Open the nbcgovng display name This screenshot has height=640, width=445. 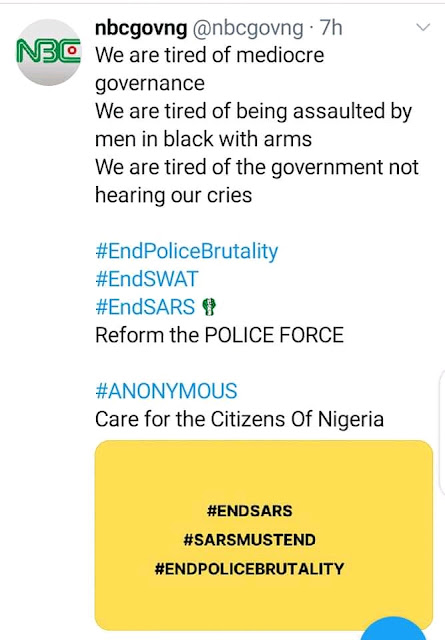tap(141, 28)
